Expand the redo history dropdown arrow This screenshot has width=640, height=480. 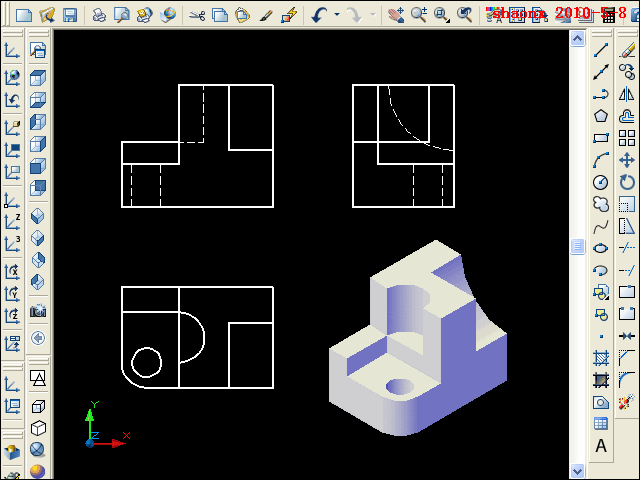[x=372, y=15]
